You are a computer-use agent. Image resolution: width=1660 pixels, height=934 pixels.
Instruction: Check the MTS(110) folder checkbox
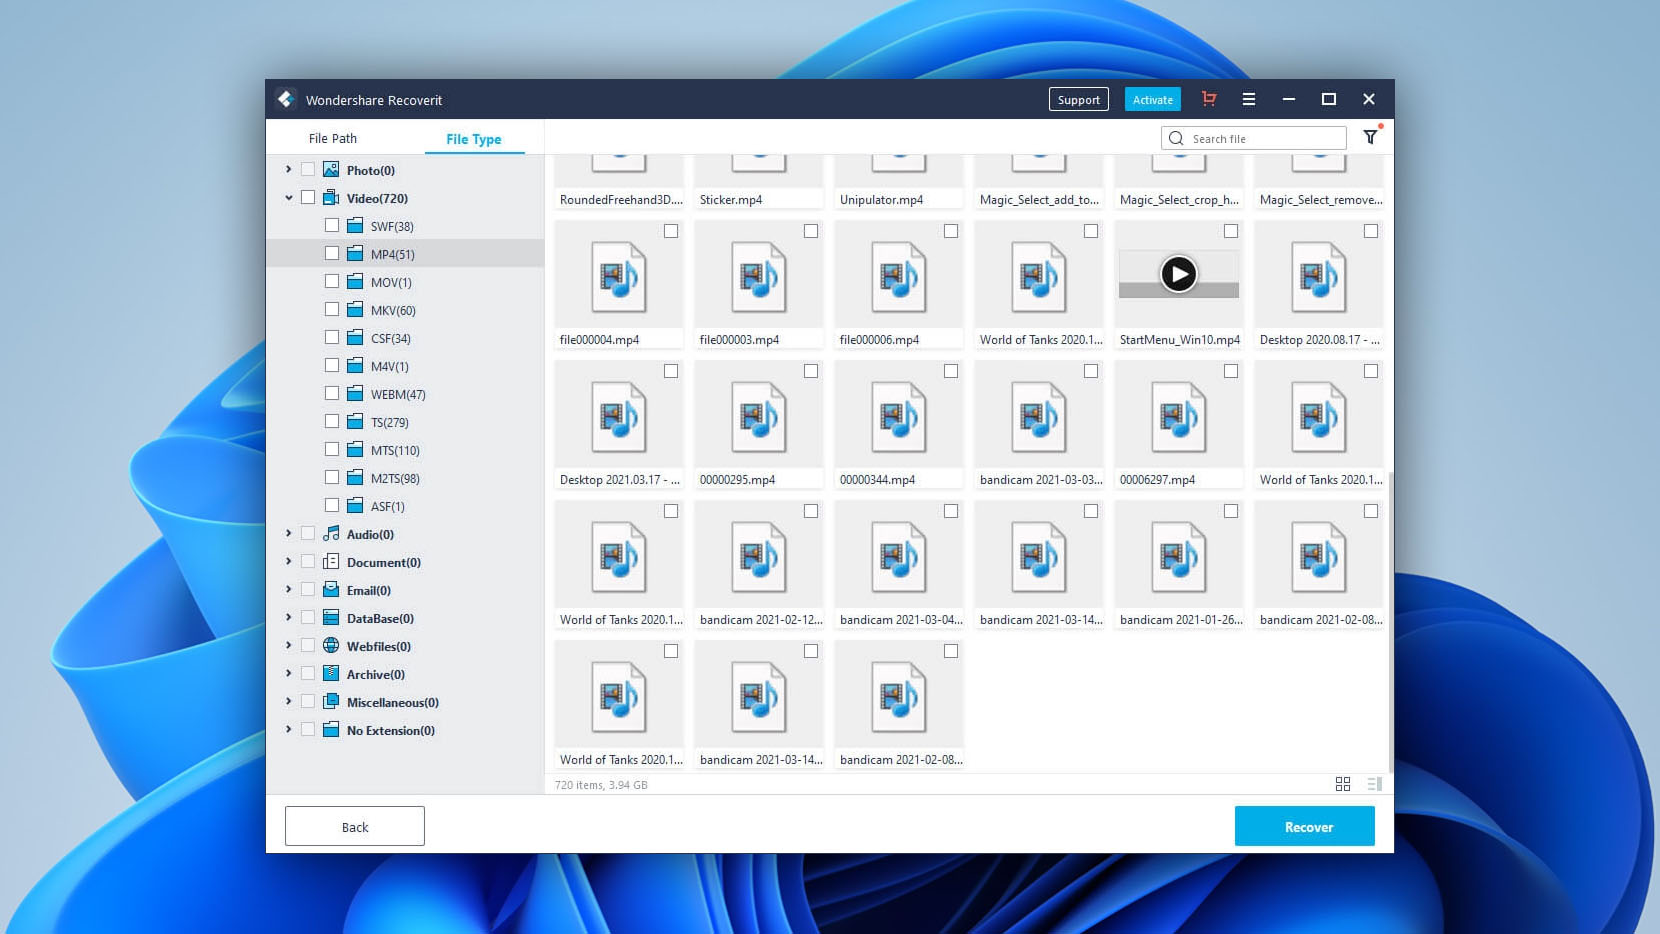point(332,450)
